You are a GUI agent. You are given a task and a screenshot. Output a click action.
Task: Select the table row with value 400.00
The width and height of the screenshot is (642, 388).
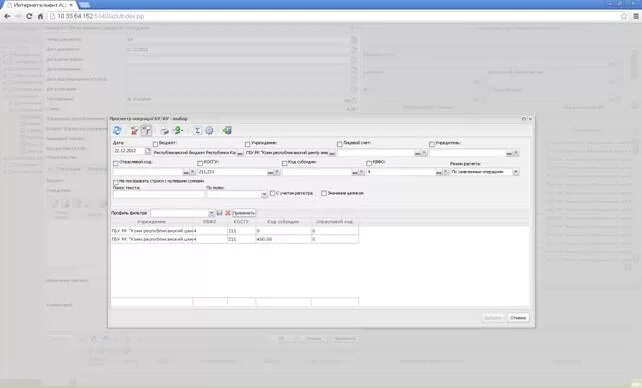235,239
